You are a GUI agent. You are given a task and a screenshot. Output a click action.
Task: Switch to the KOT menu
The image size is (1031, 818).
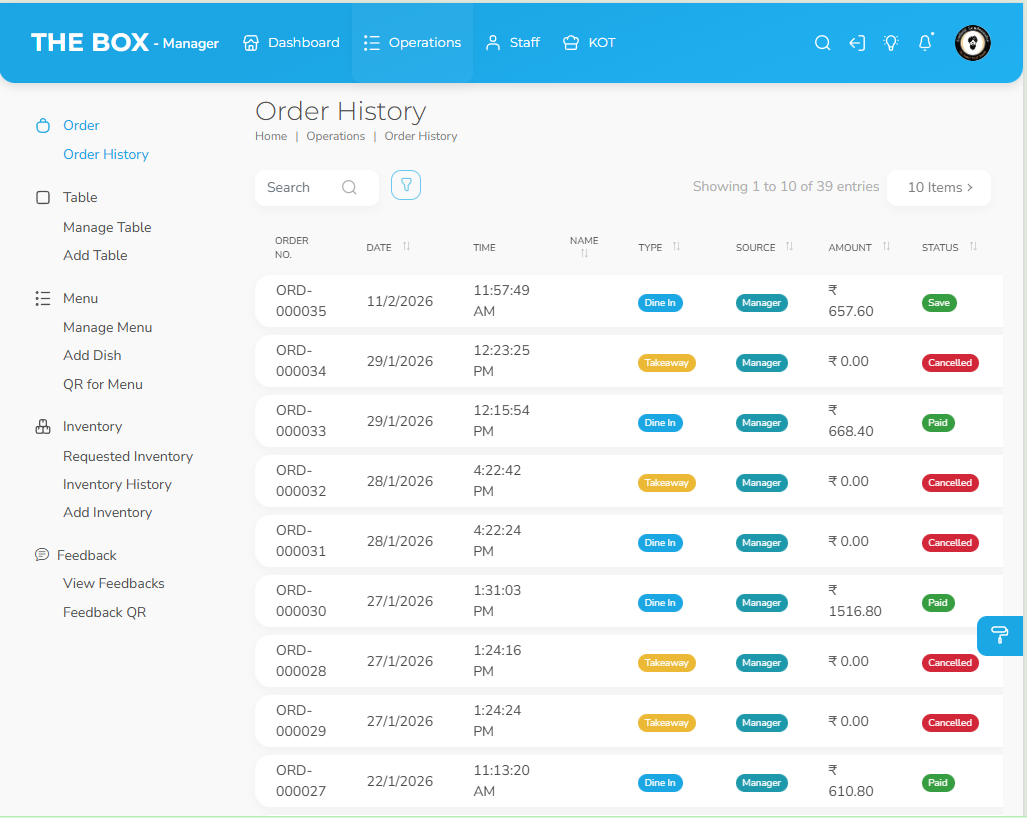589,43
